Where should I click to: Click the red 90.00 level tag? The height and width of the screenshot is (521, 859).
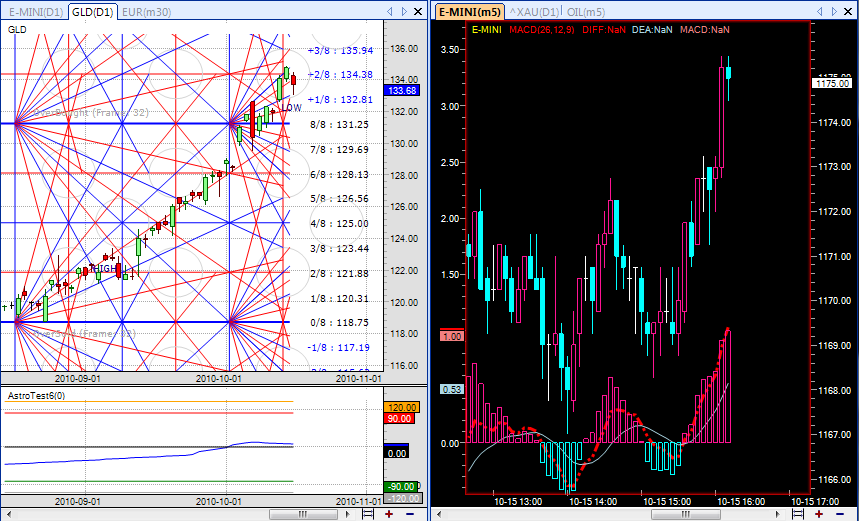[x=399, y=419]
